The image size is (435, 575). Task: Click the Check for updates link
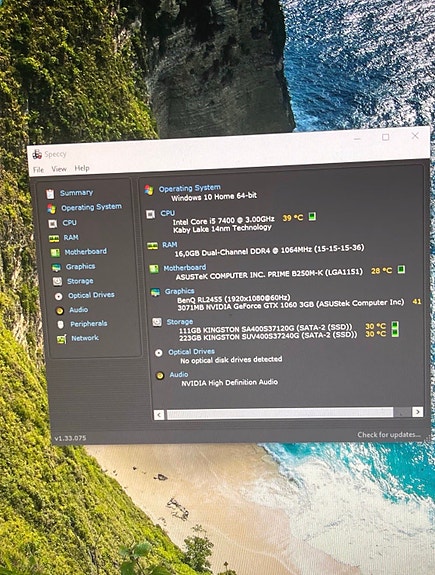tap(389, 435)
